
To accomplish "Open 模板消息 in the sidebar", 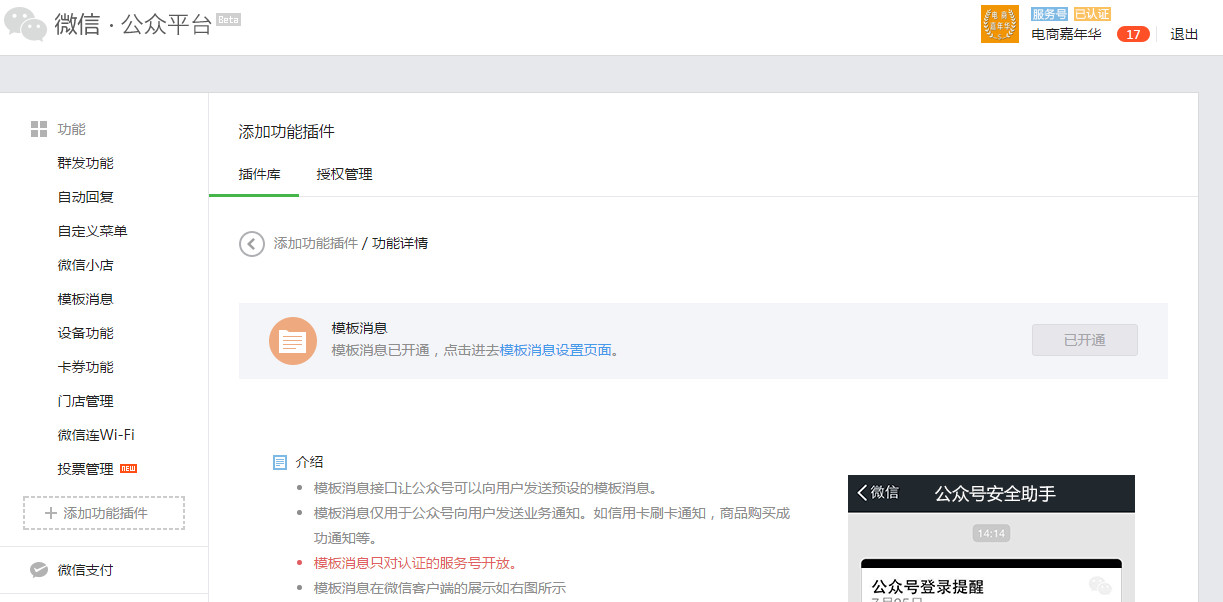I will [86, 299].
